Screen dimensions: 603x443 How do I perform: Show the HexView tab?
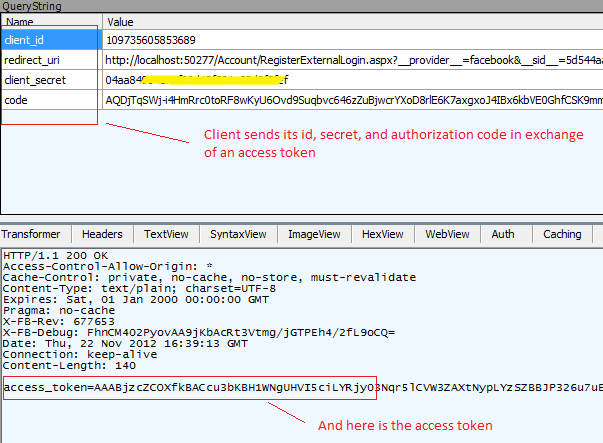click(383, 234)
